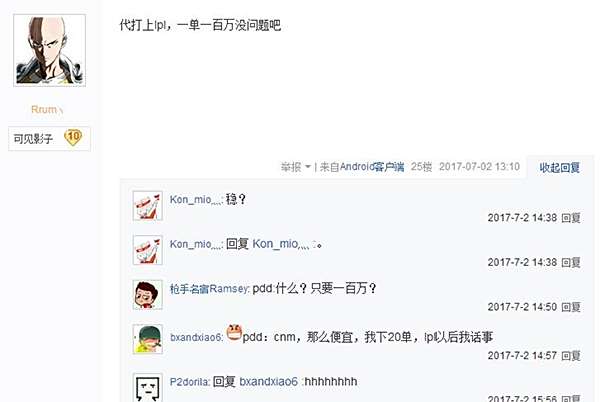Click the laughing emoticon in bxandxiao6's comment

click(x=234, y=332)
